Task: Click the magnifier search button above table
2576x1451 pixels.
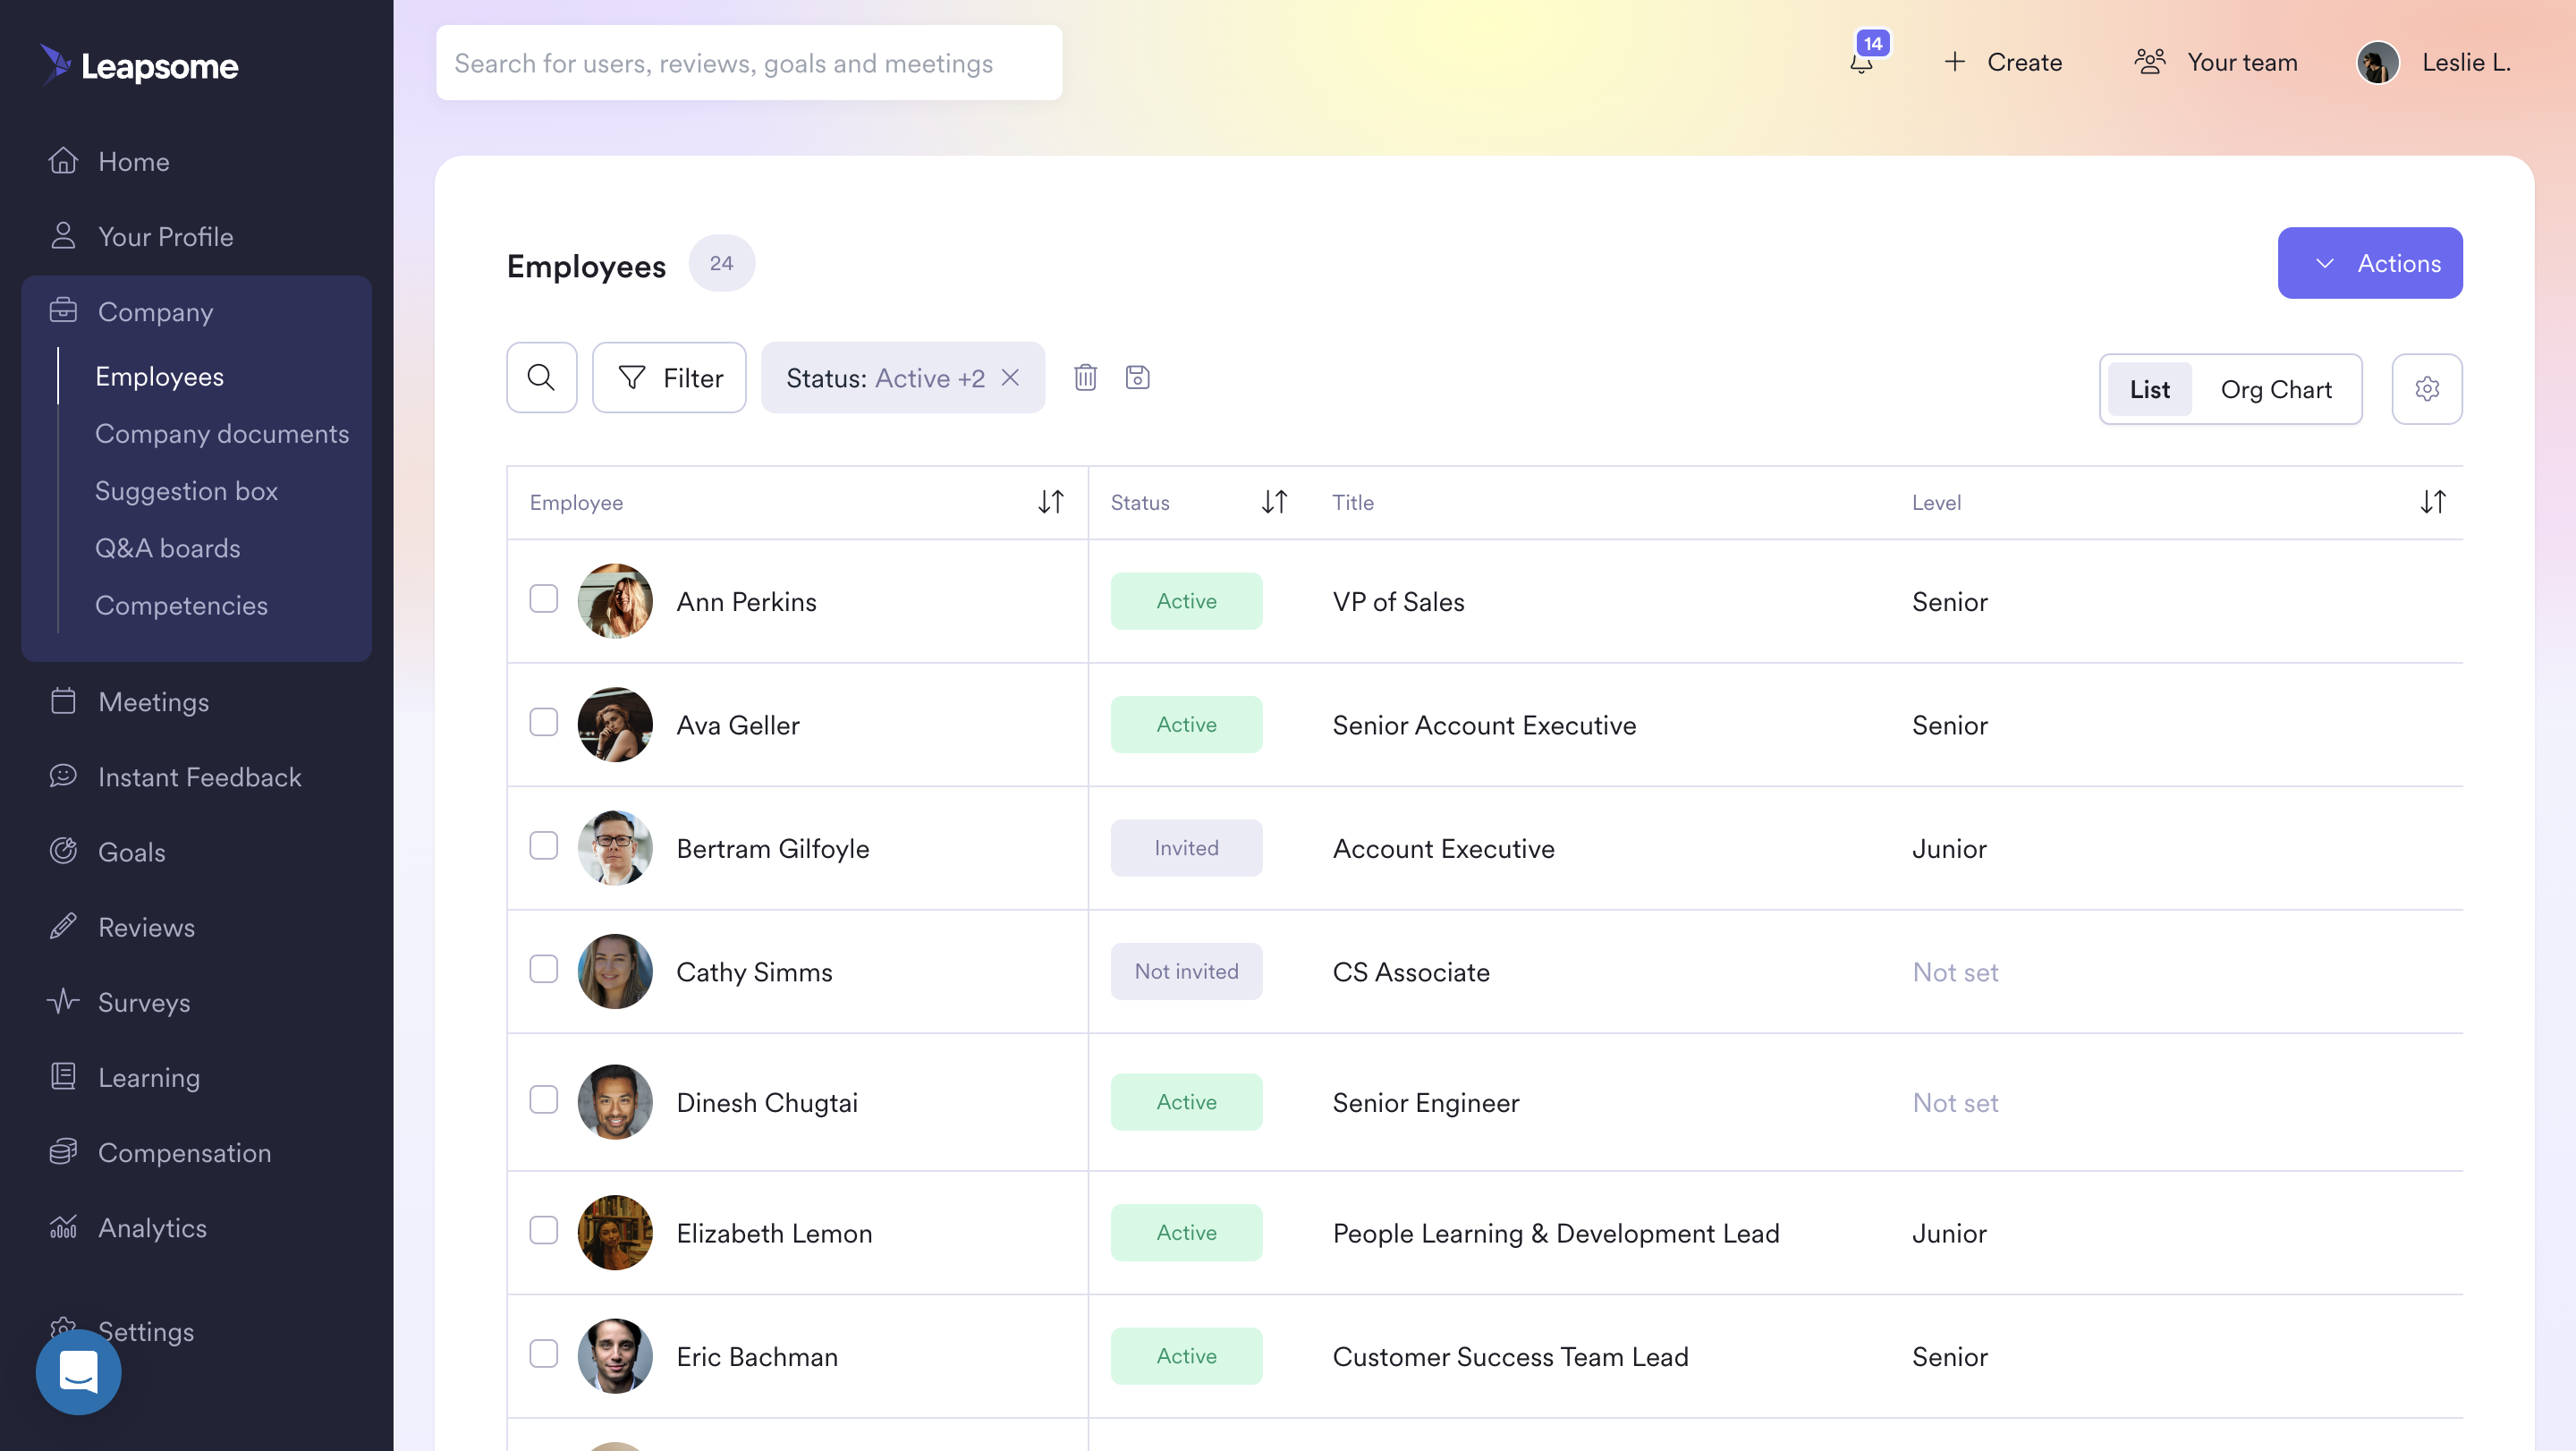Action: tap(541, 378)
